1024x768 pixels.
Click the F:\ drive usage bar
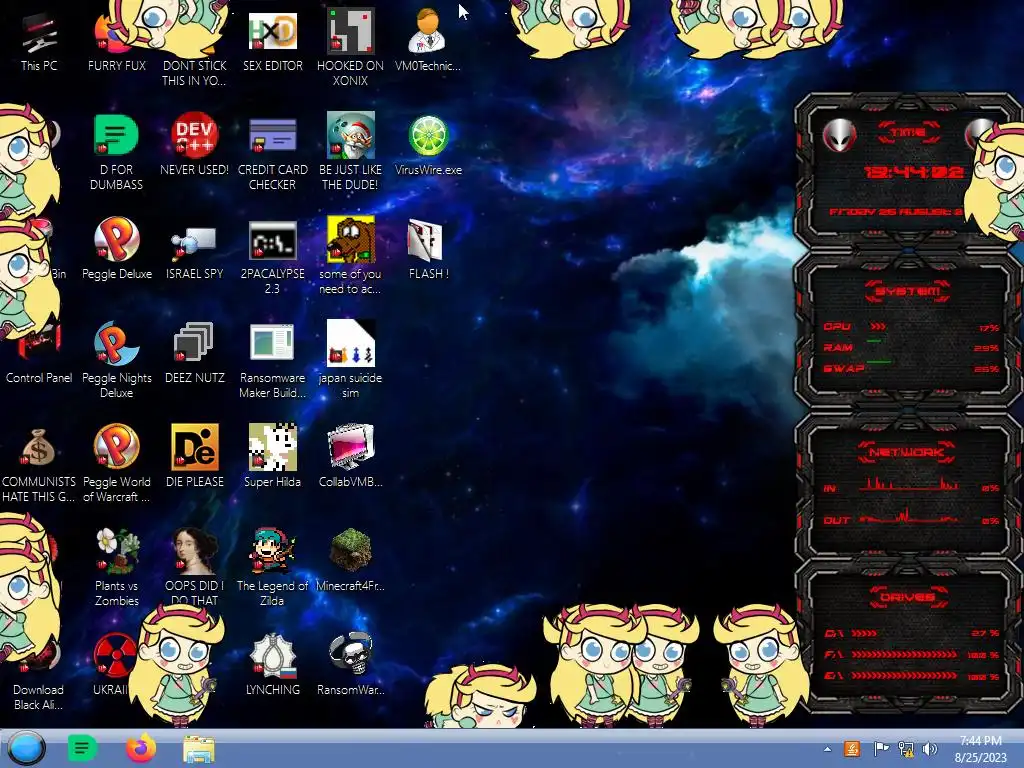coord(904,654)
